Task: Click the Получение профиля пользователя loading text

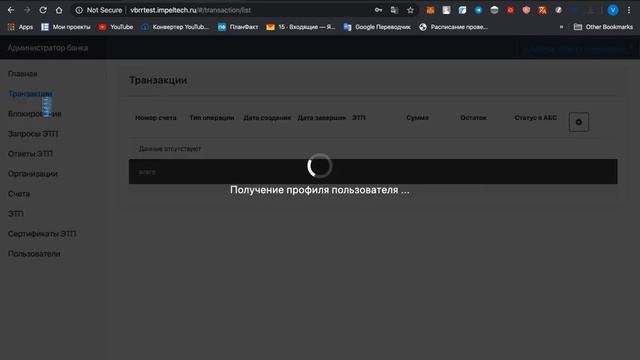Action: 320,190
